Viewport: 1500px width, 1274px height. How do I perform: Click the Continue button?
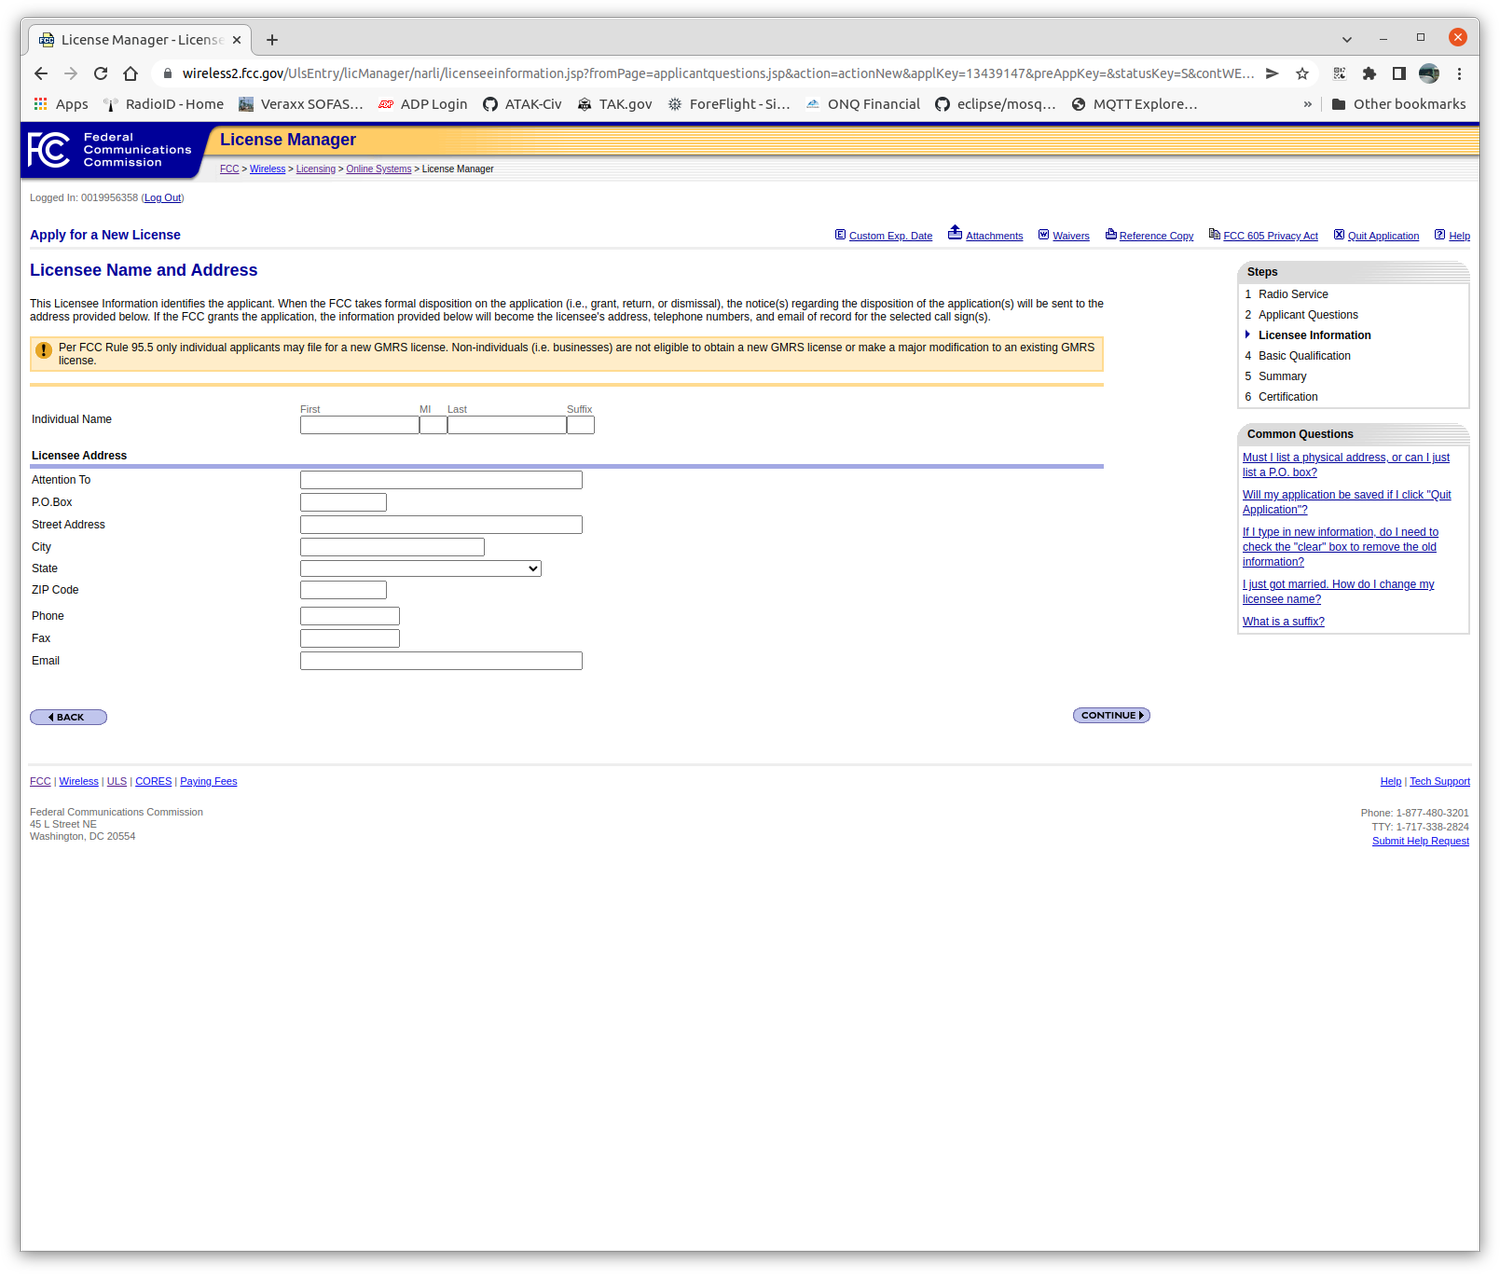(x=1110, y=715)
